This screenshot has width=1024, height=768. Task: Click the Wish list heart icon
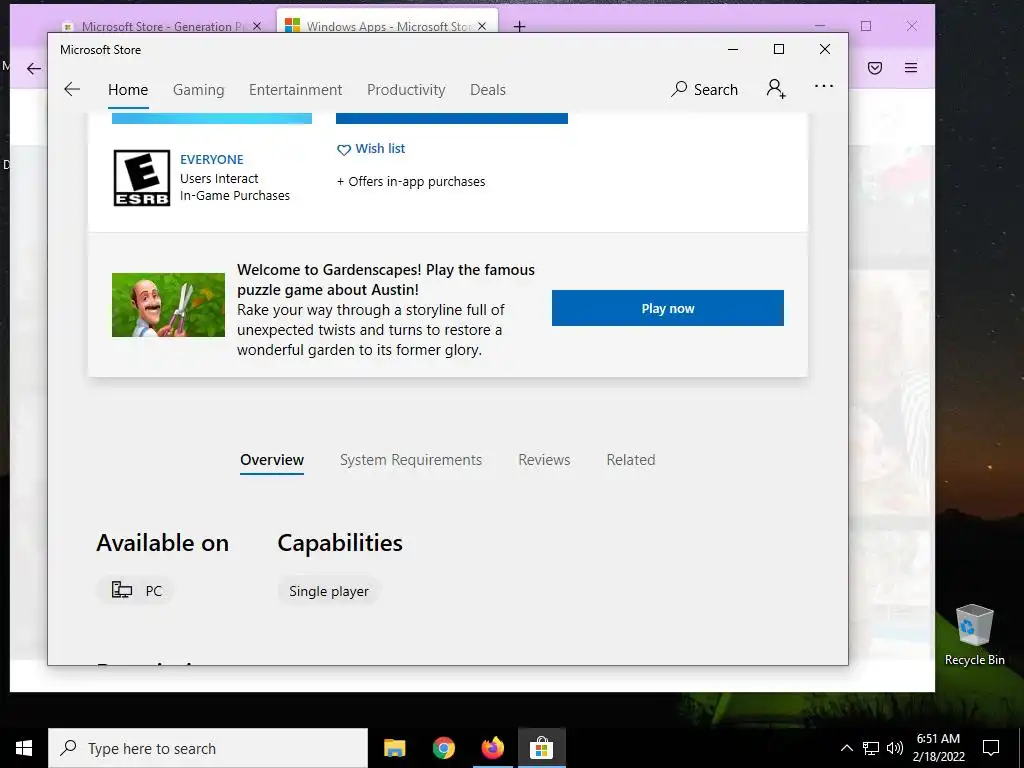pos(344,150)
